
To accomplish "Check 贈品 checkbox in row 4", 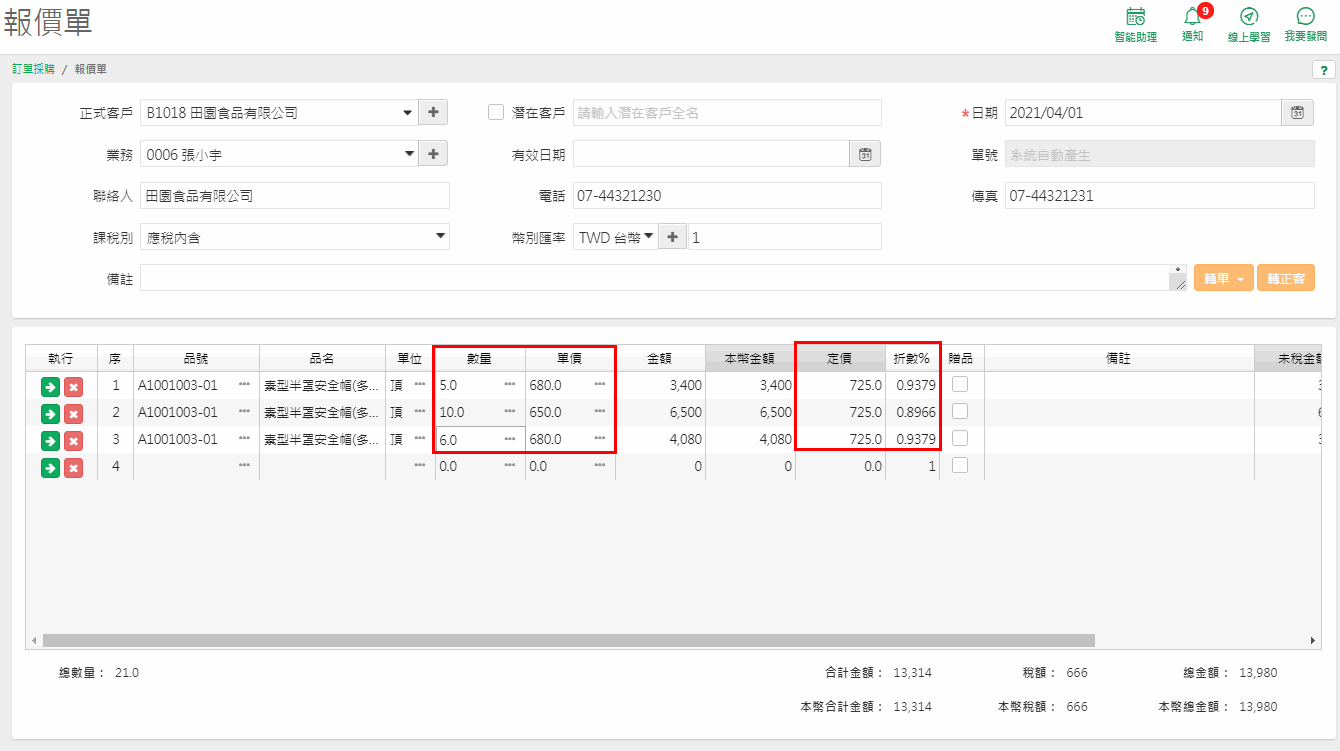I will pos(961,465).
